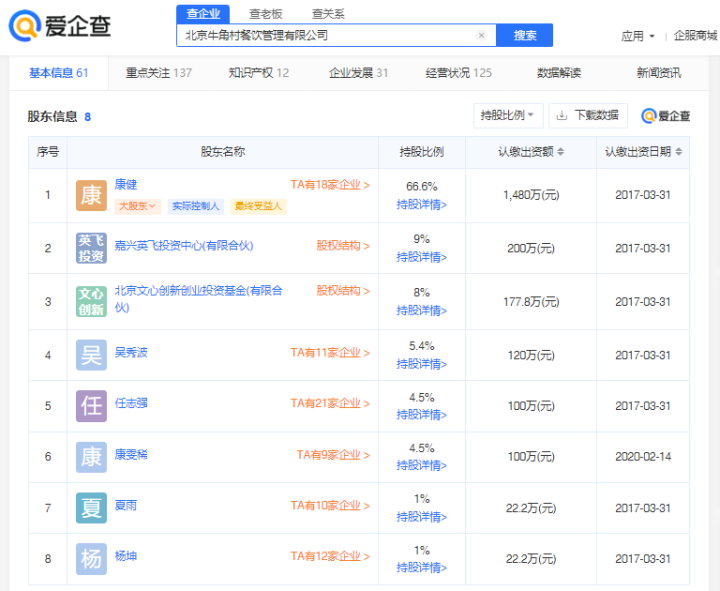The height and width of the screenshot is (591, 720).
Task: Sort by 认缴出资额 using the sort arrows
Action: pyautogui.click(x=561, y=152)
